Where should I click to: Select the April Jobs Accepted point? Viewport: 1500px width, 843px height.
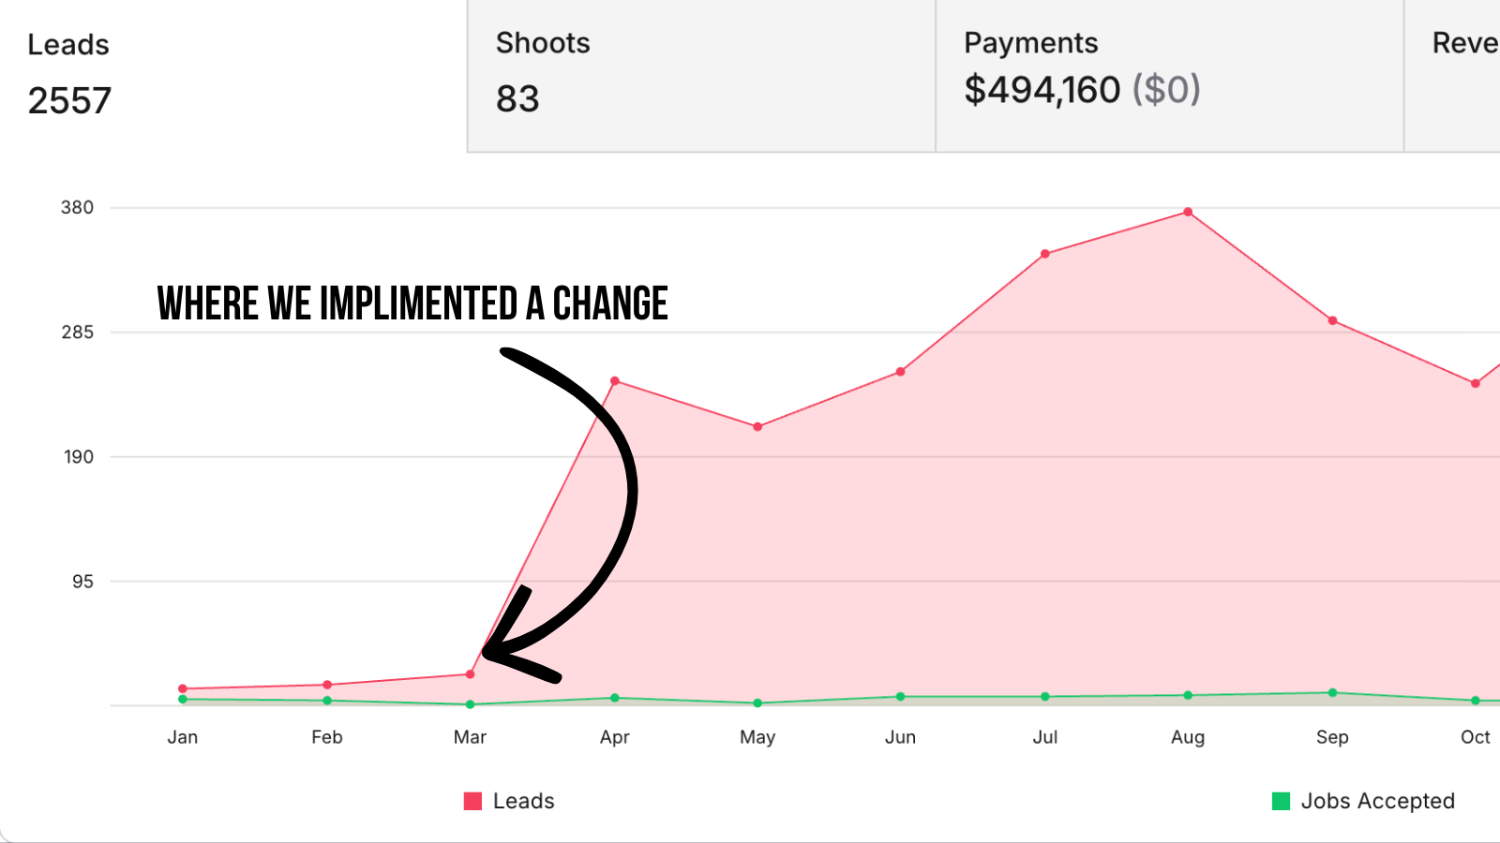click(x=615, y=698)
